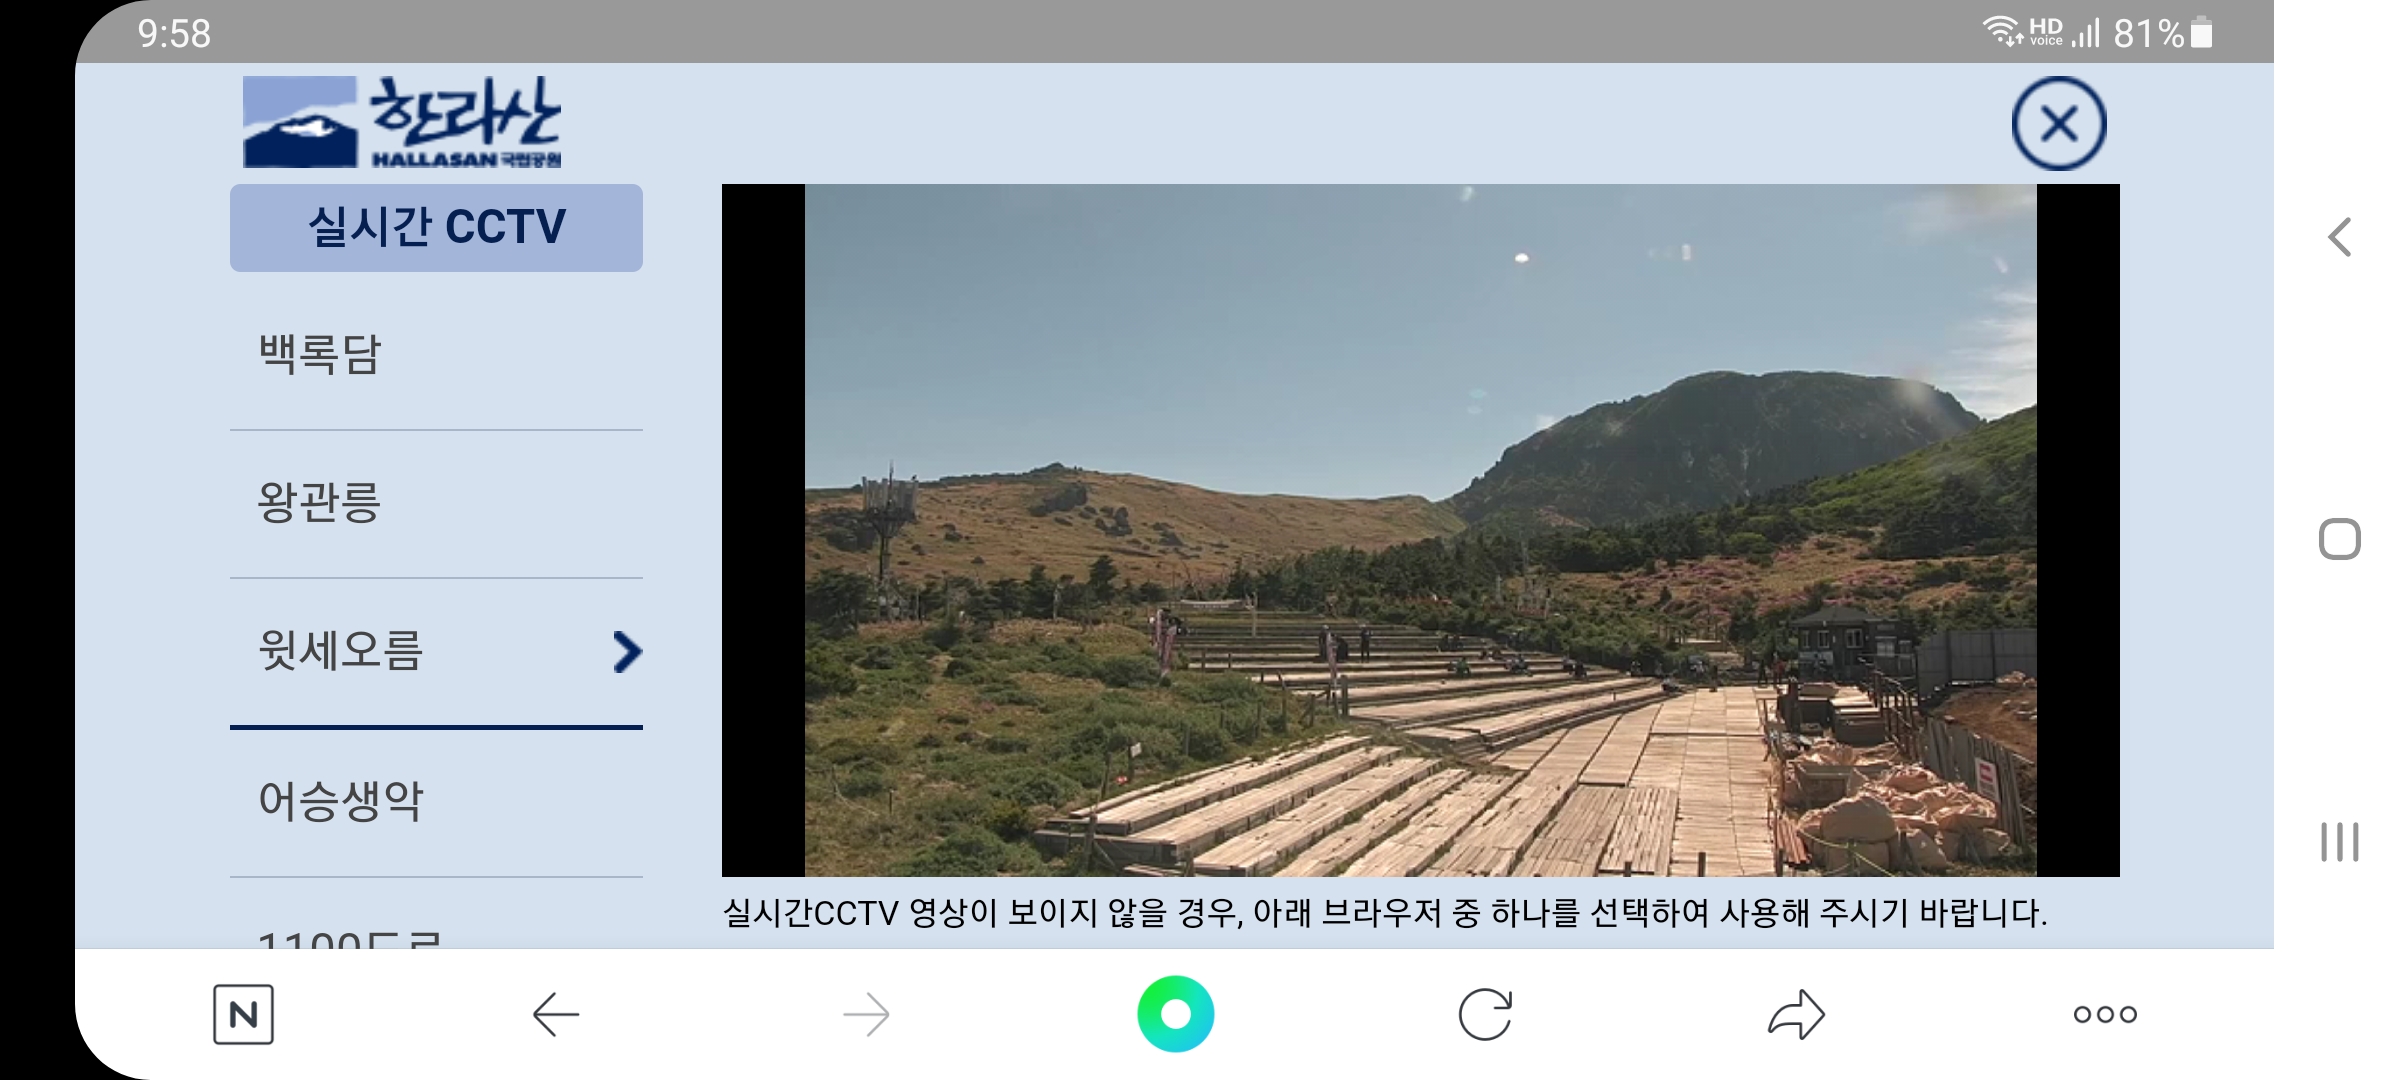The width and height of the screenshot is (2400, 1080).
Task: Select 백록담 camera from the list
Action: 436,355
